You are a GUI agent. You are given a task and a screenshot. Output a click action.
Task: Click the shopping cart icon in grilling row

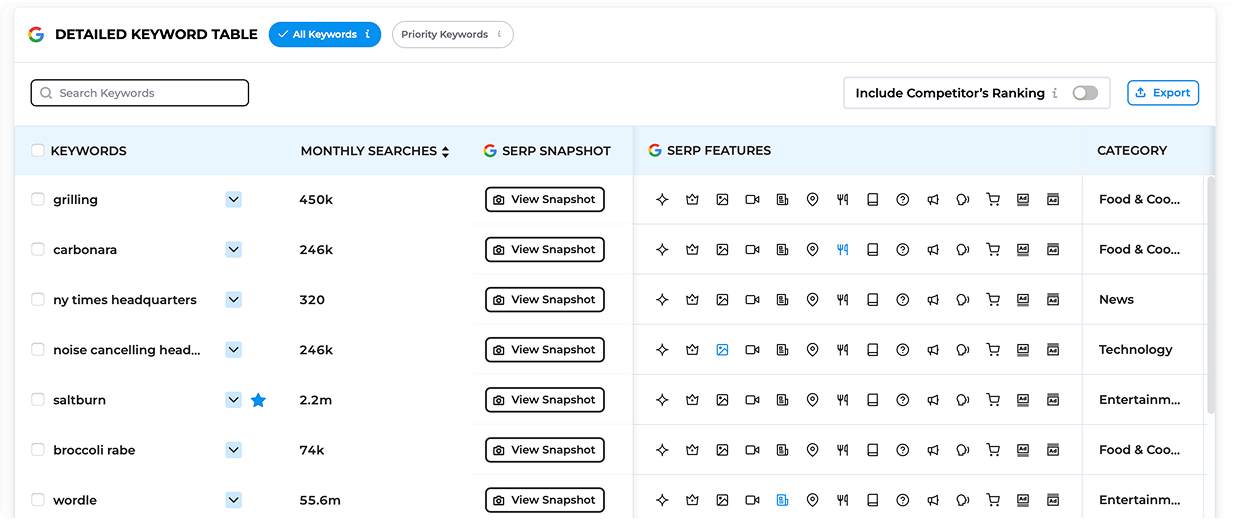pyautogui.click(x=992, y=200)
